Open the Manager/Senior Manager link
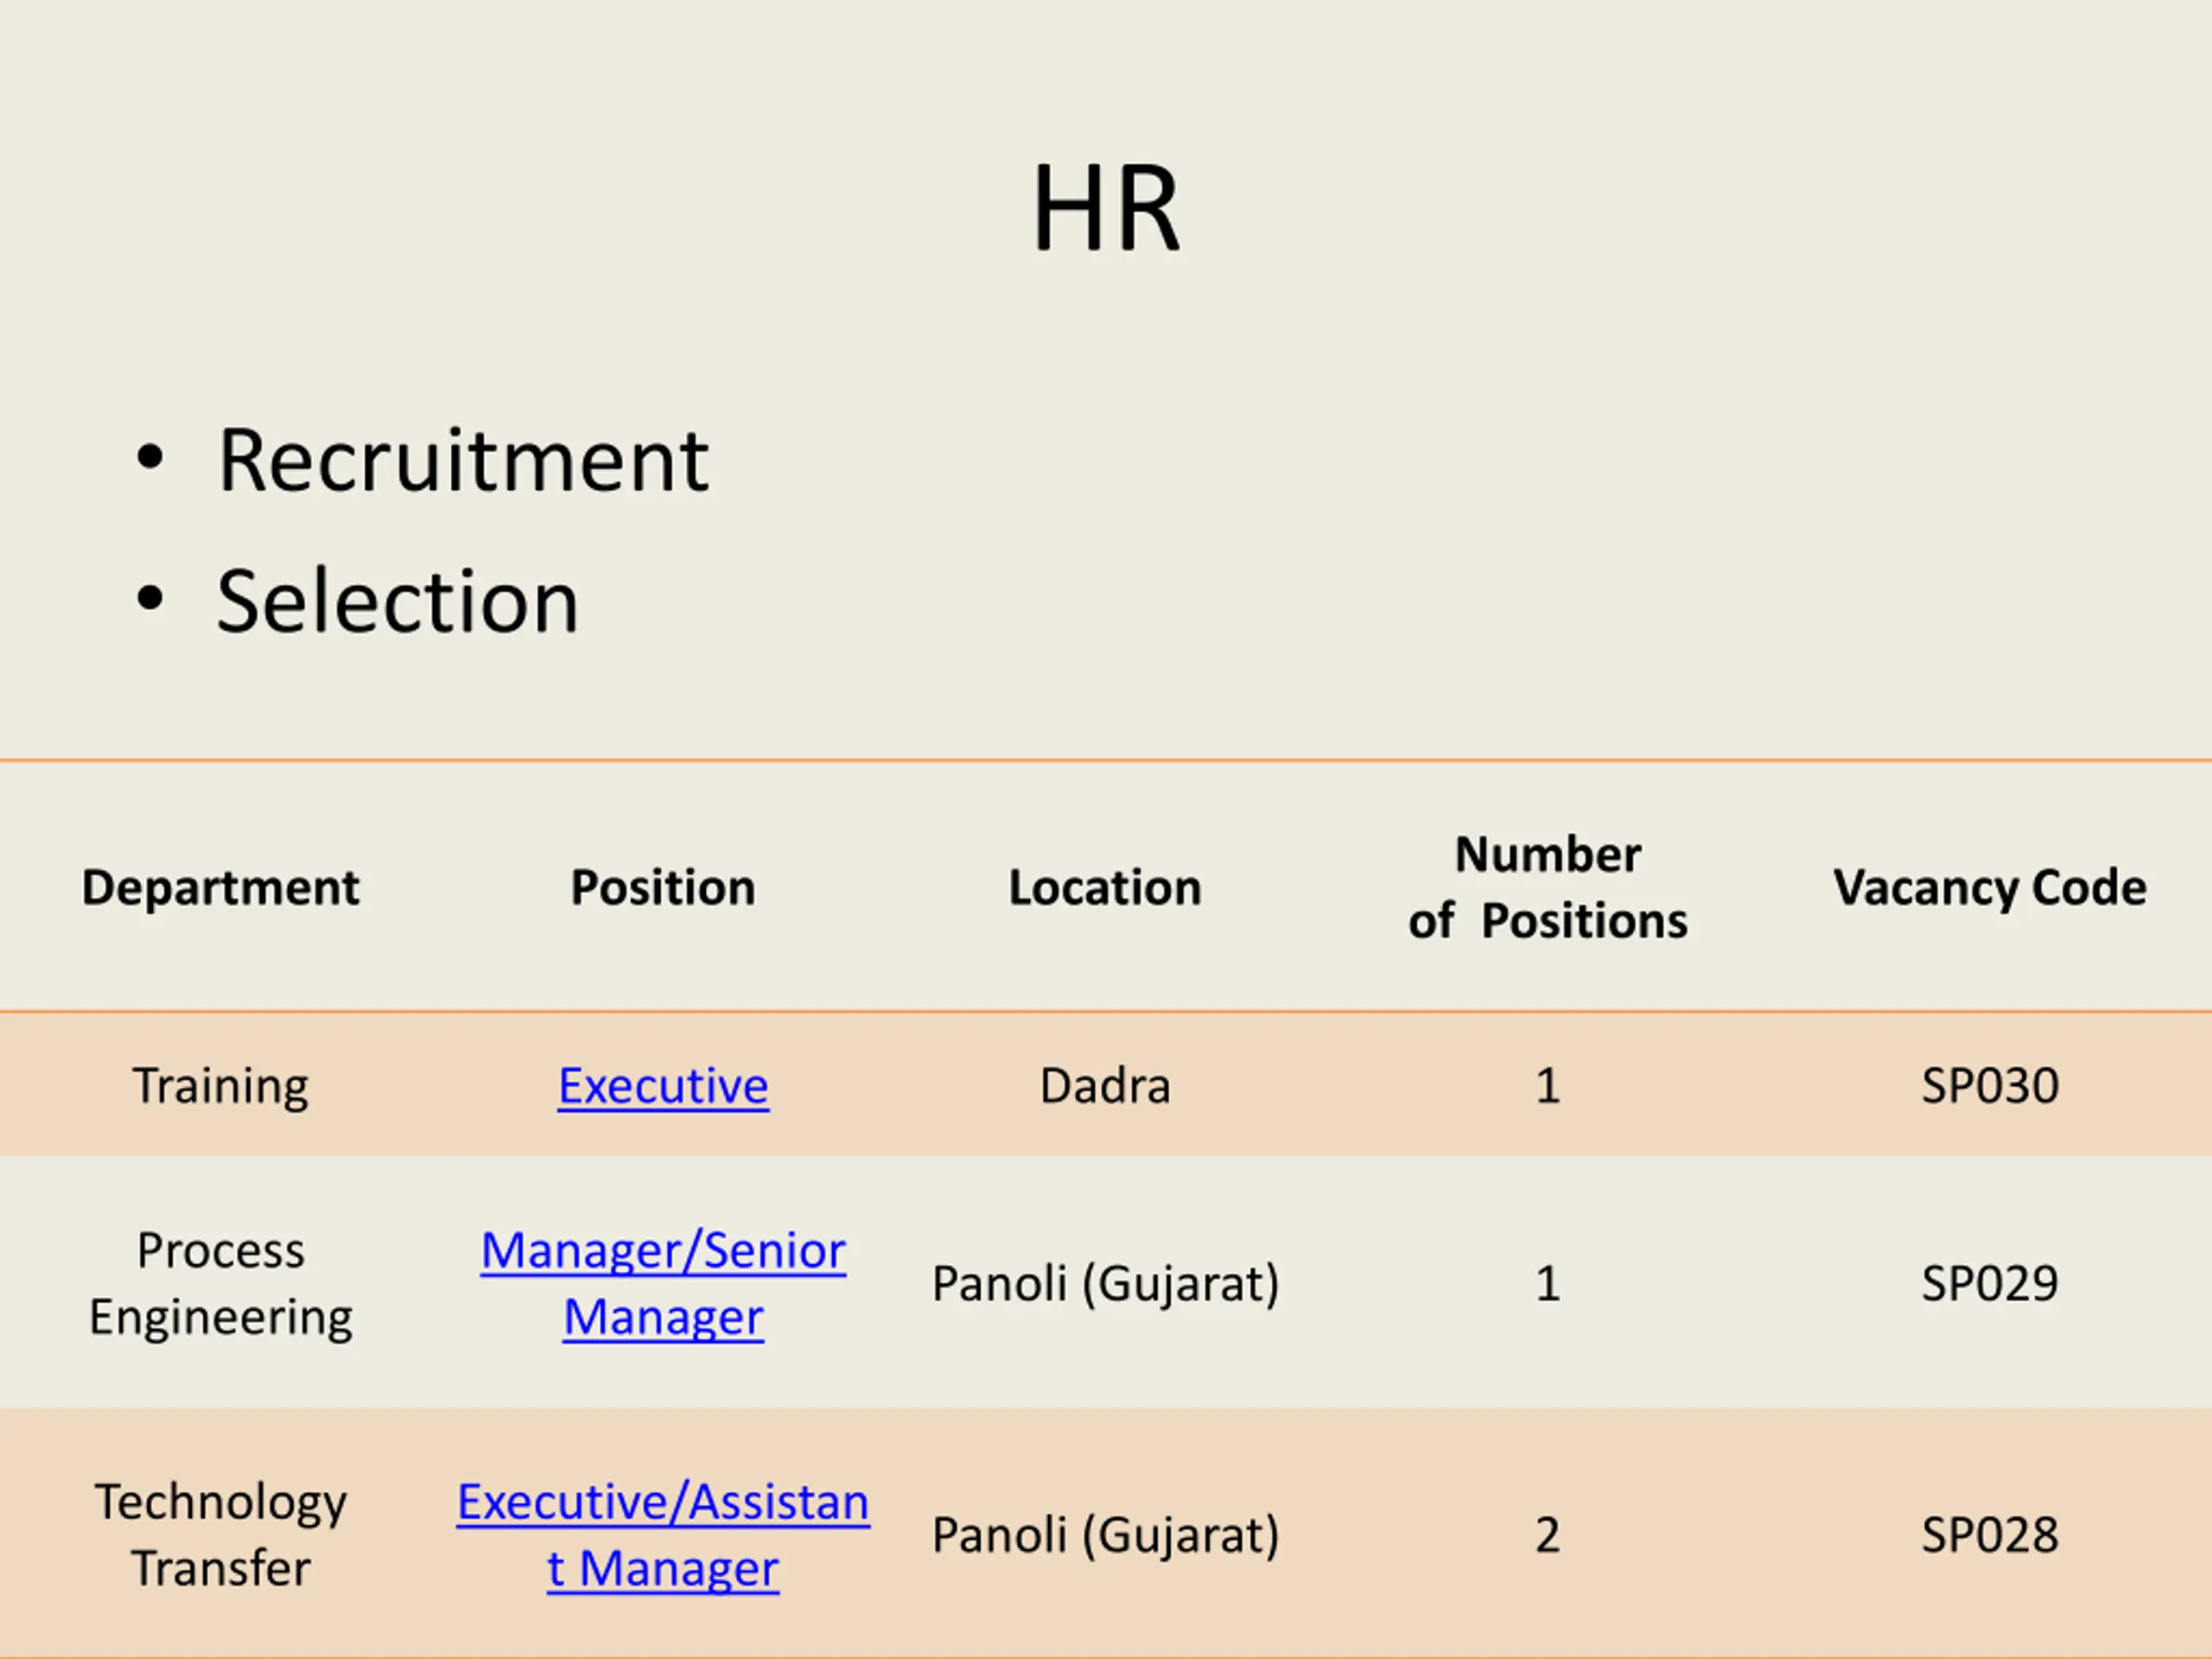This screenshot has width=2212, height=1659. pyautogui.click(x=663, y=1283)
